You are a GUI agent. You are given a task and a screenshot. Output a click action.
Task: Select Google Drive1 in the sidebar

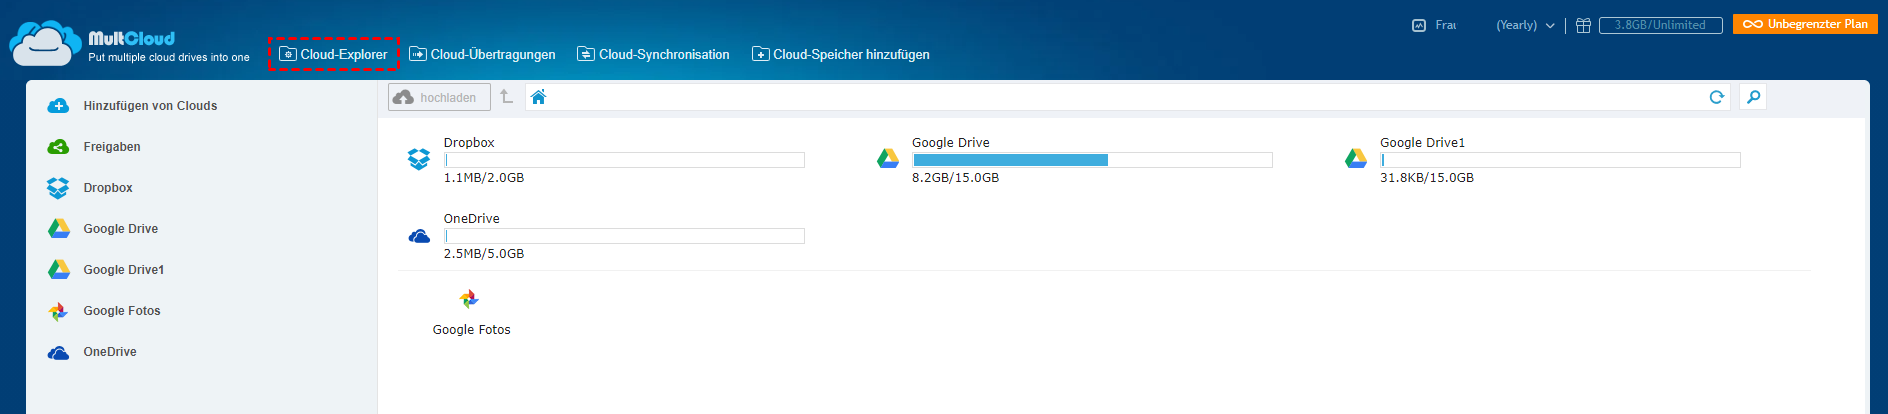(124, 270)
